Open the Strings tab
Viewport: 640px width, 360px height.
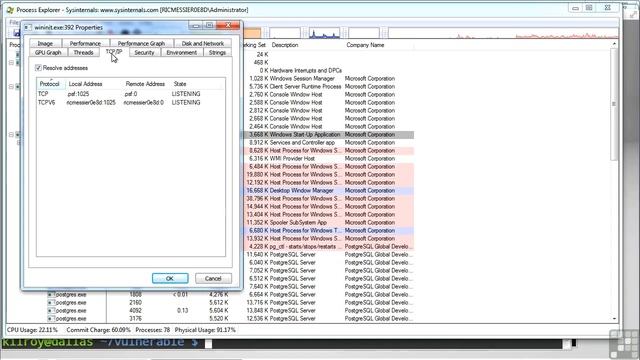point(217,53)
